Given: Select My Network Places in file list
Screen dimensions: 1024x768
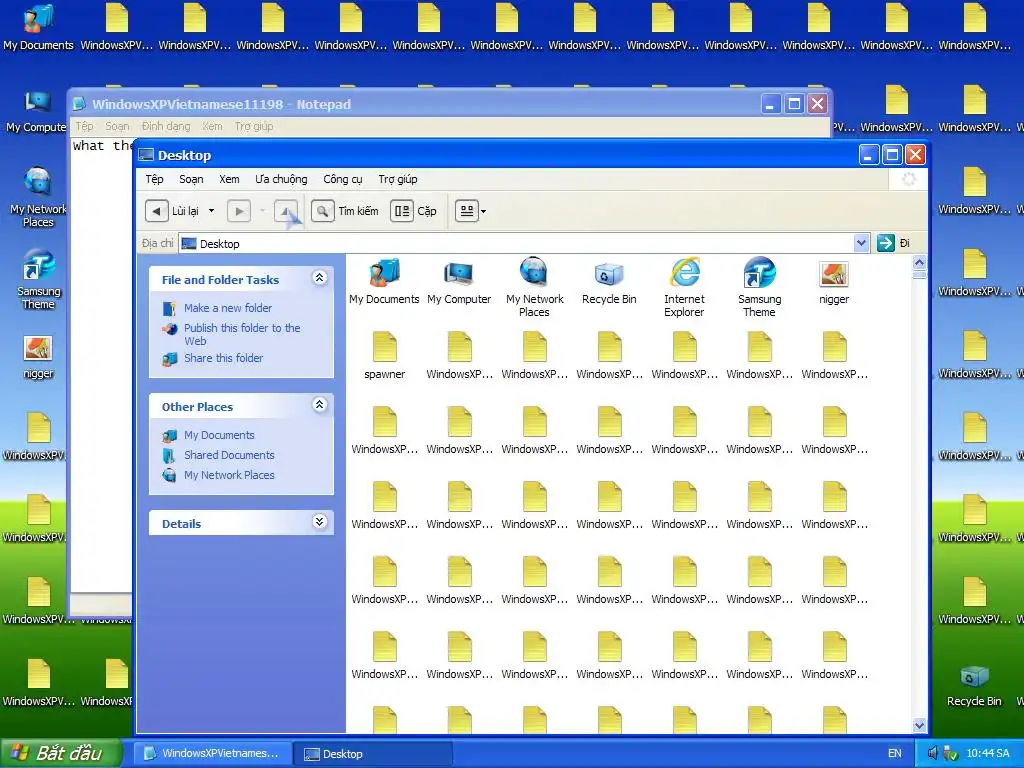Looking at the screenshot, I should tap(534, 287).
